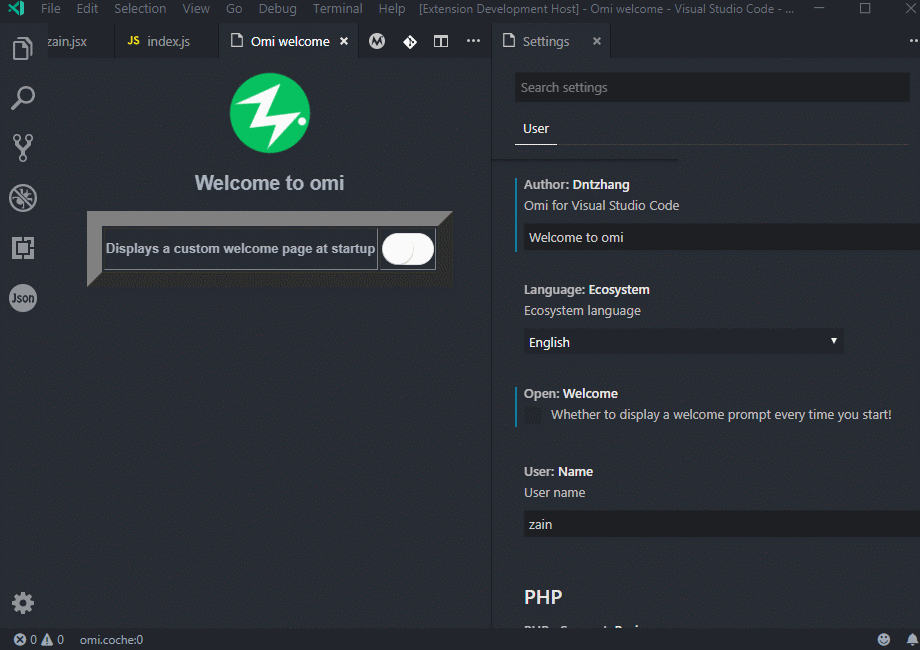Close the Settings tab
This screenshot has height=650, width=920.
[x=597, y=41]
